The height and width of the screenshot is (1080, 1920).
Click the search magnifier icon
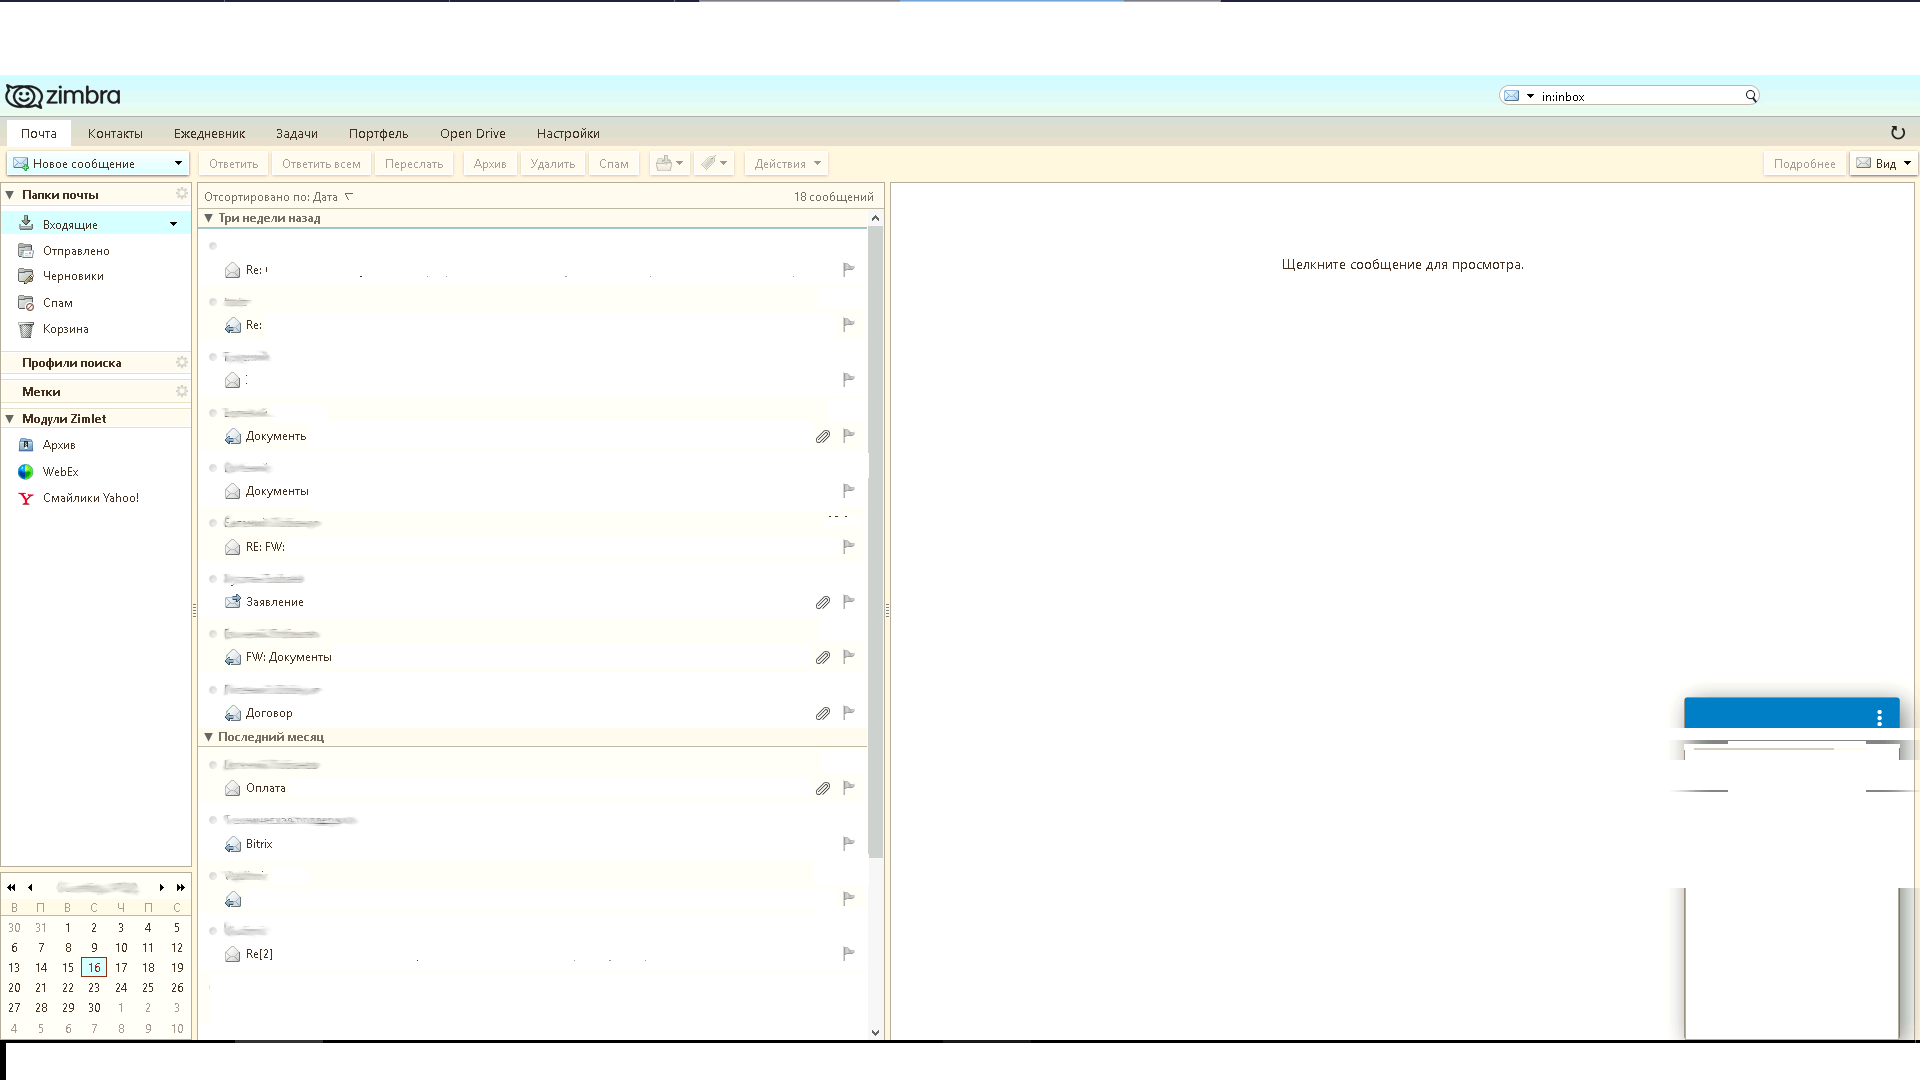point(1751,96)
